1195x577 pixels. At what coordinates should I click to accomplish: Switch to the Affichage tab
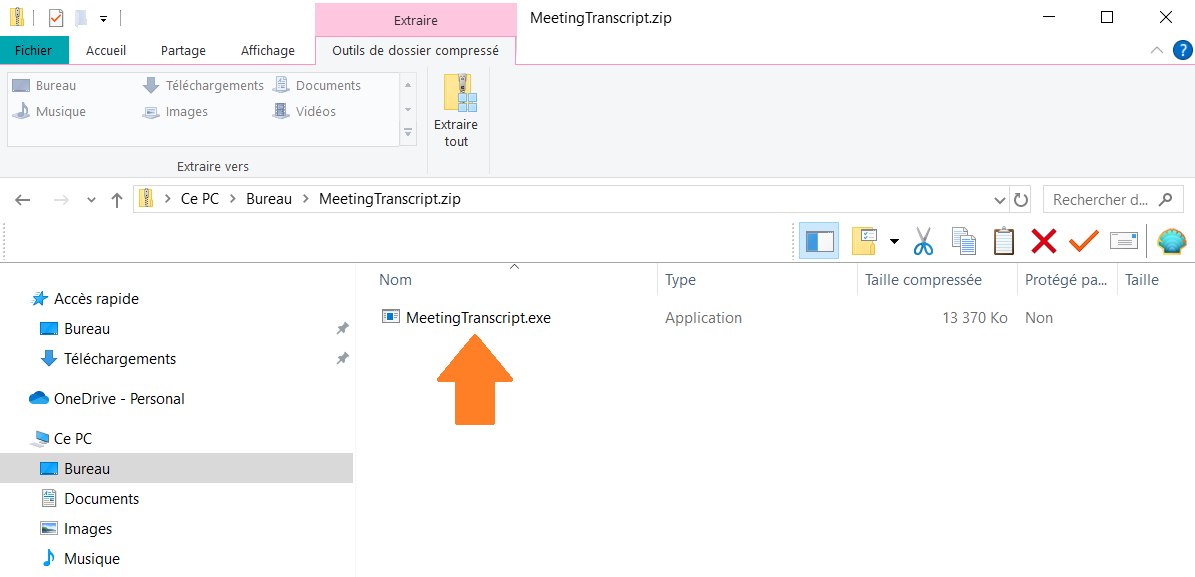tap(268, 50)
